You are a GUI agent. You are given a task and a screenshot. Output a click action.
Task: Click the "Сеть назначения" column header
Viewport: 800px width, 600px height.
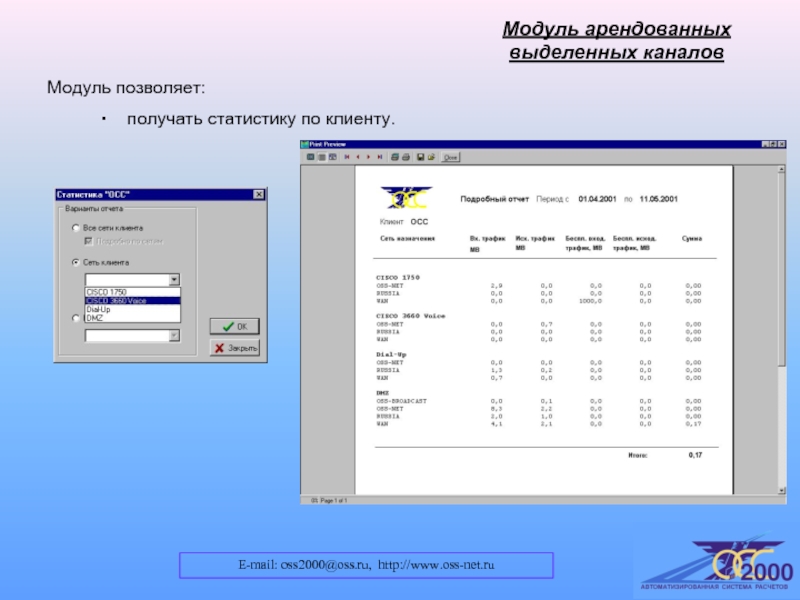click(x=408, y=239)
